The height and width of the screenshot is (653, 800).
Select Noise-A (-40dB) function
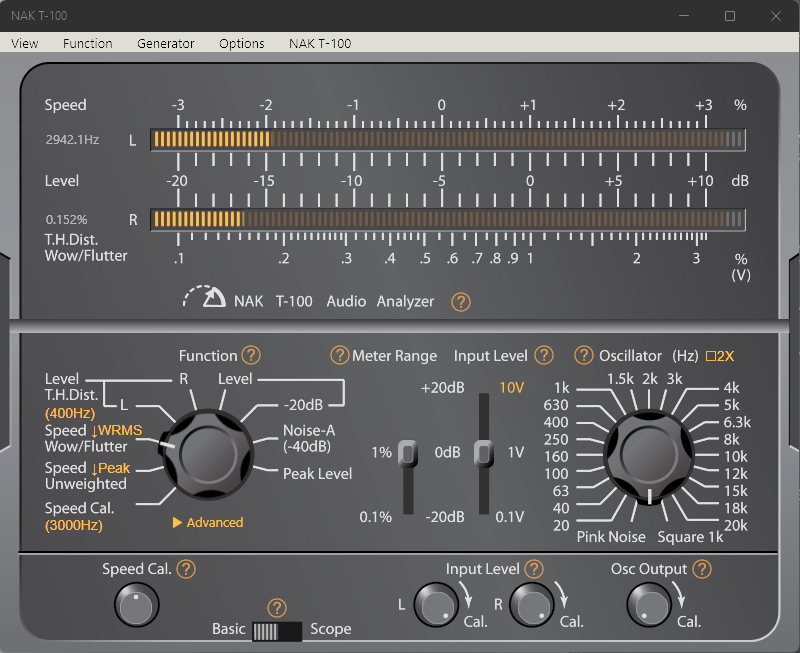pos(309,438)
